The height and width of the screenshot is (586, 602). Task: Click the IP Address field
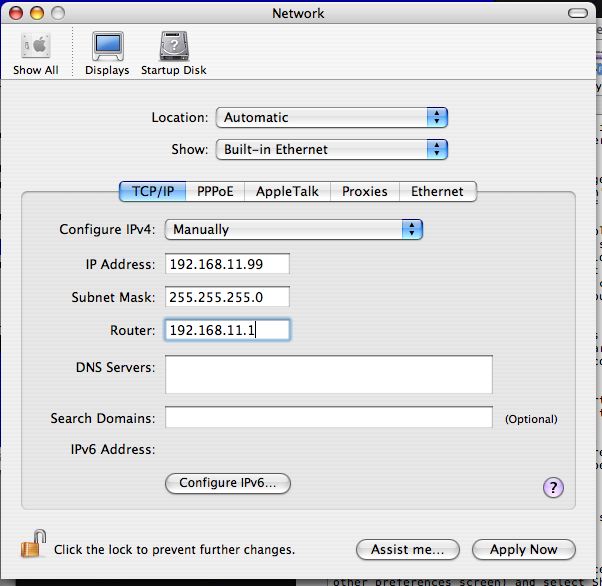pos(227,264)
